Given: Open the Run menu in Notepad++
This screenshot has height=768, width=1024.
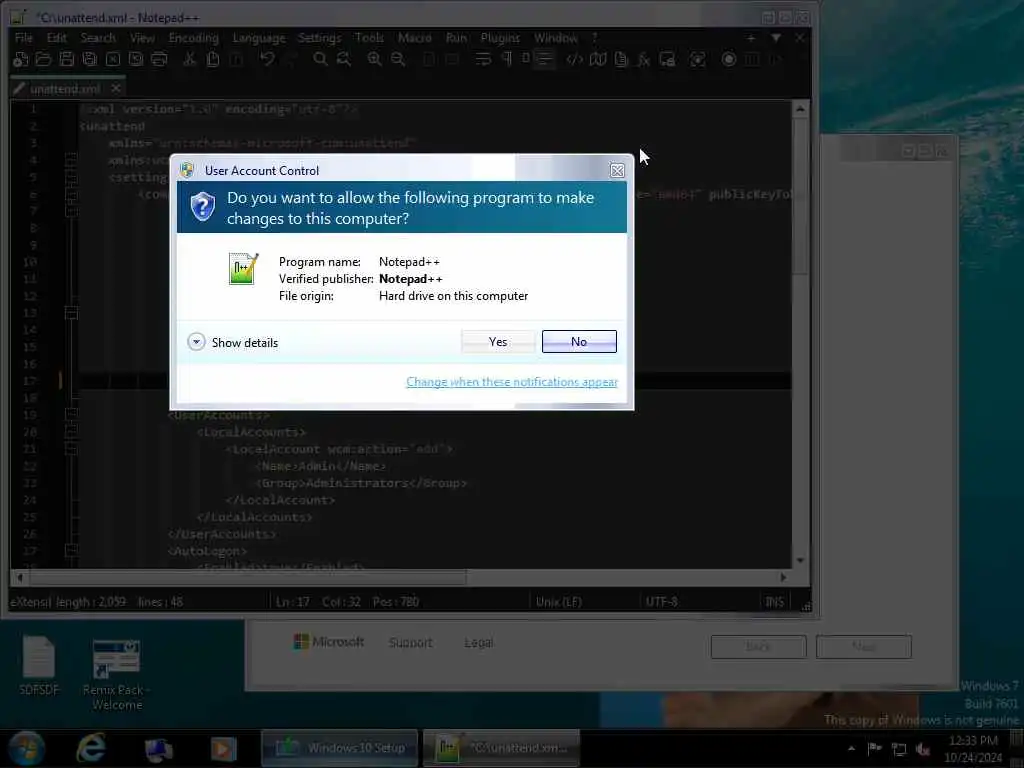Looking at the screenshot, I should [x=456, y=38].
